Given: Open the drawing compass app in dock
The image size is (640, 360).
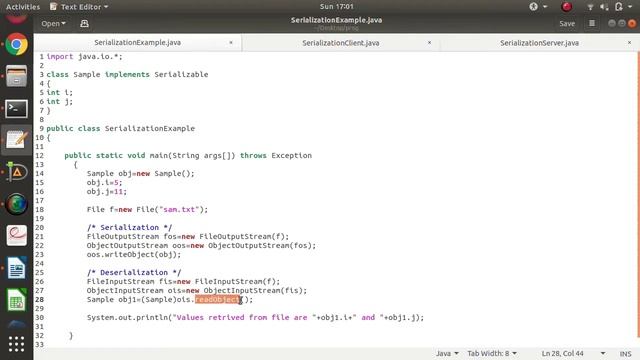Looking at the screenshot, I should click(x=16, y=172).
